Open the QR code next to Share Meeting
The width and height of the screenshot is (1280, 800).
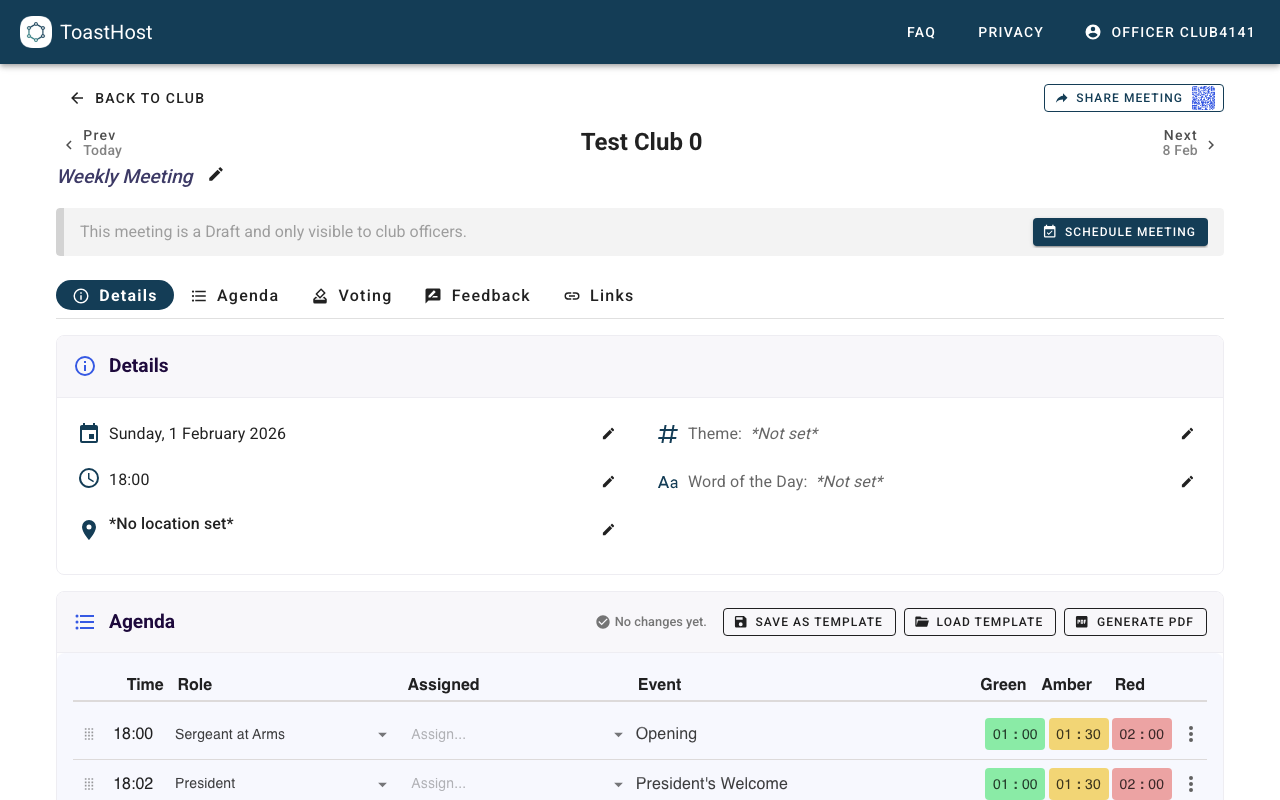1203,98
